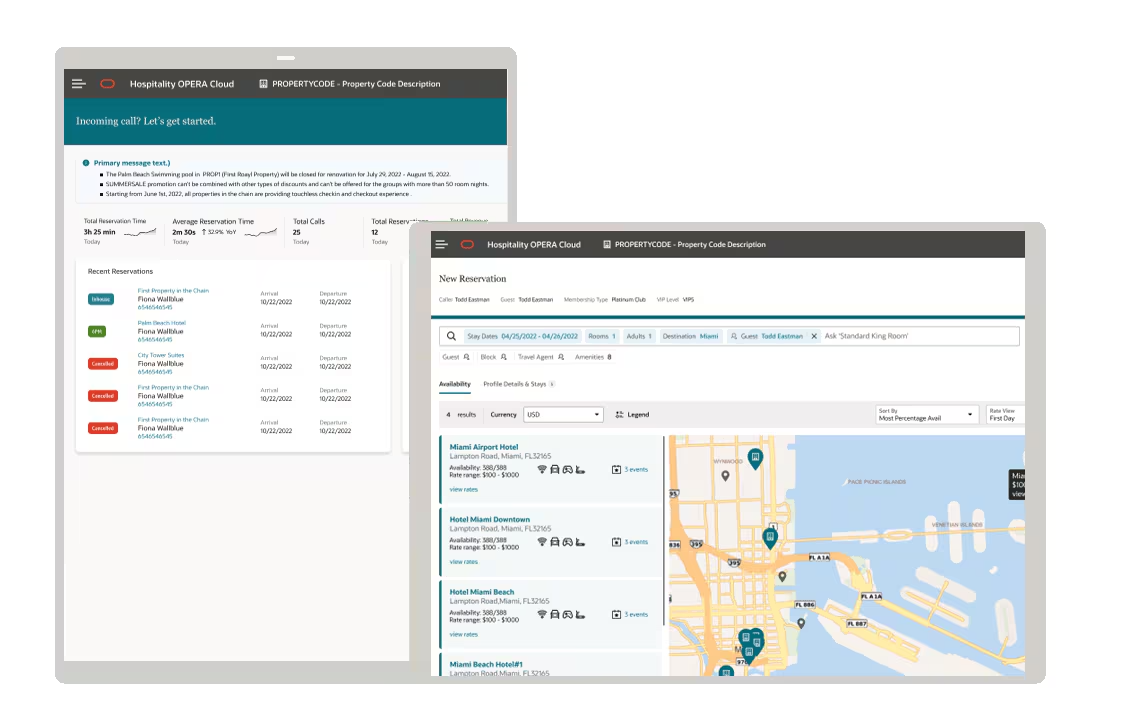Open the hamburger navigation menu

(x=441, y=244)
